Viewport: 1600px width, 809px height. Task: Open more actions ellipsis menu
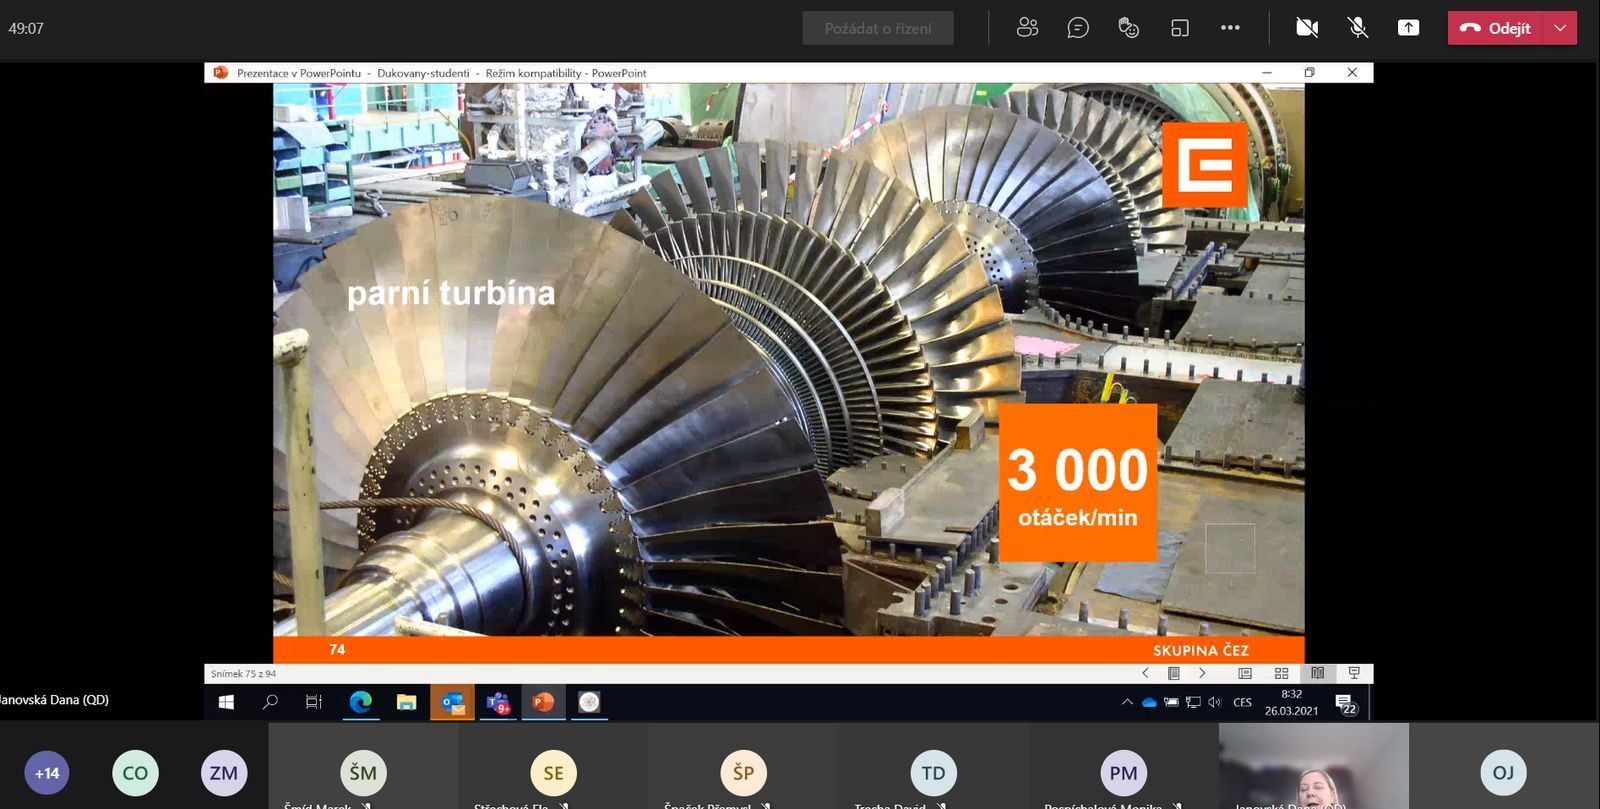pos(1230,28)
